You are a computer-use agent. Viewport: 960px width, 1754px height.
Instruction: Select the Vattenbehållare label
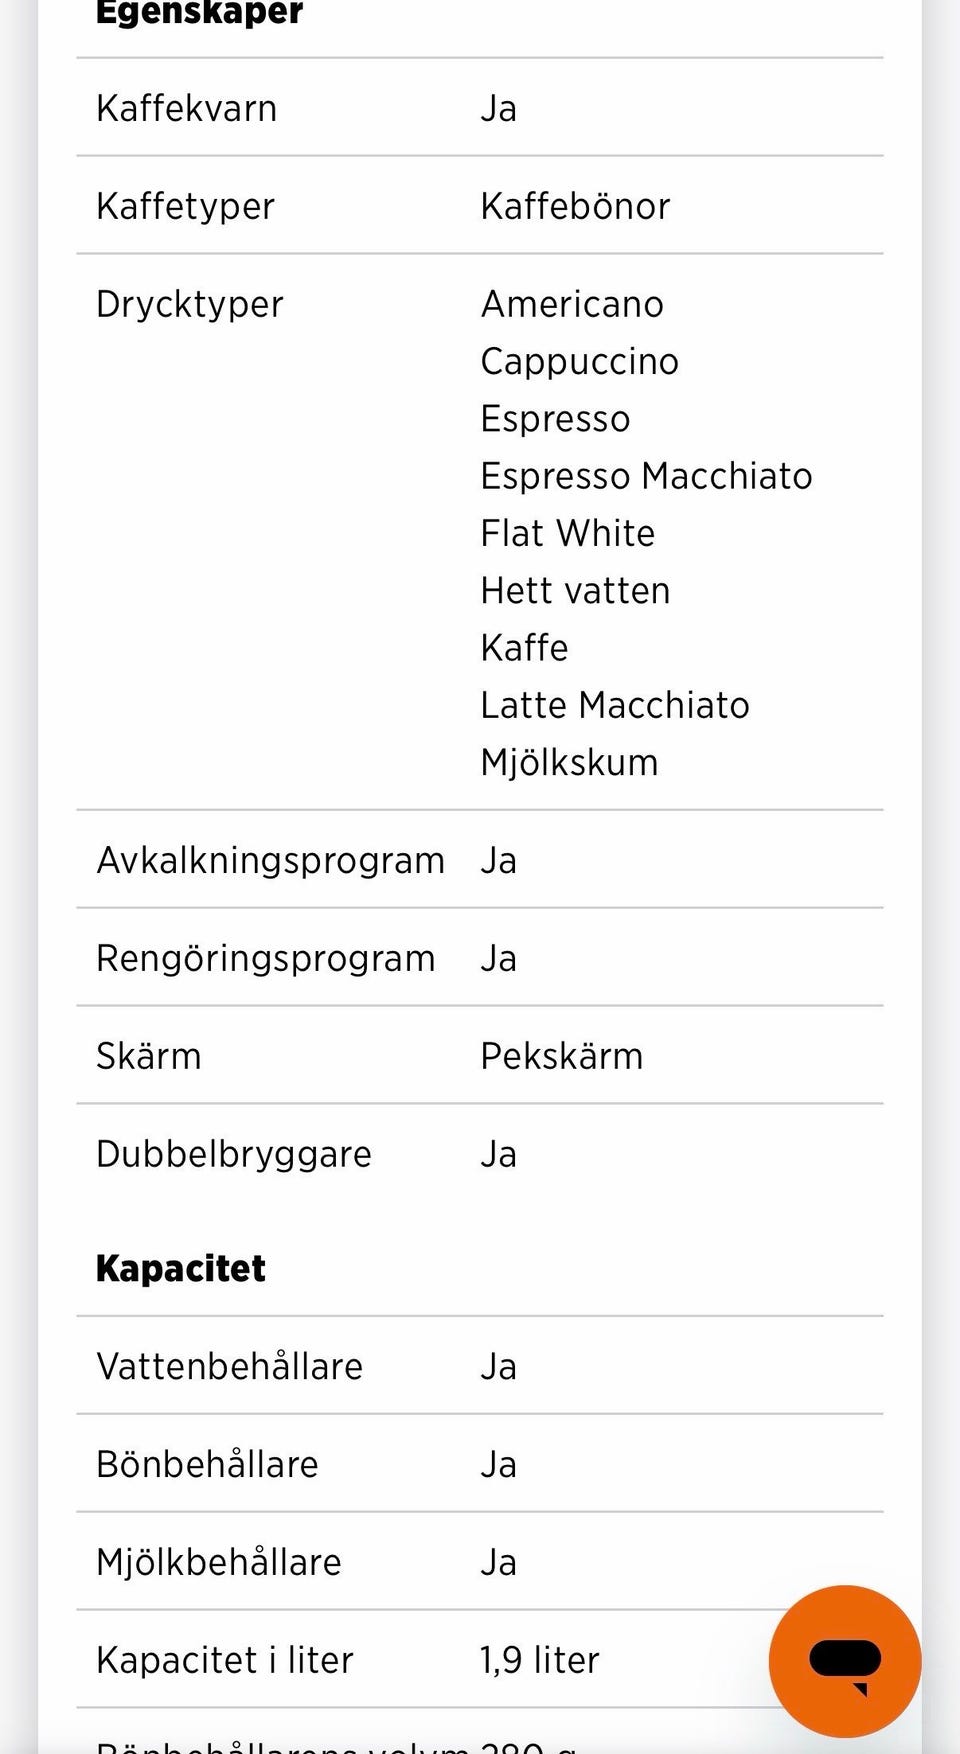point(229,1366)
